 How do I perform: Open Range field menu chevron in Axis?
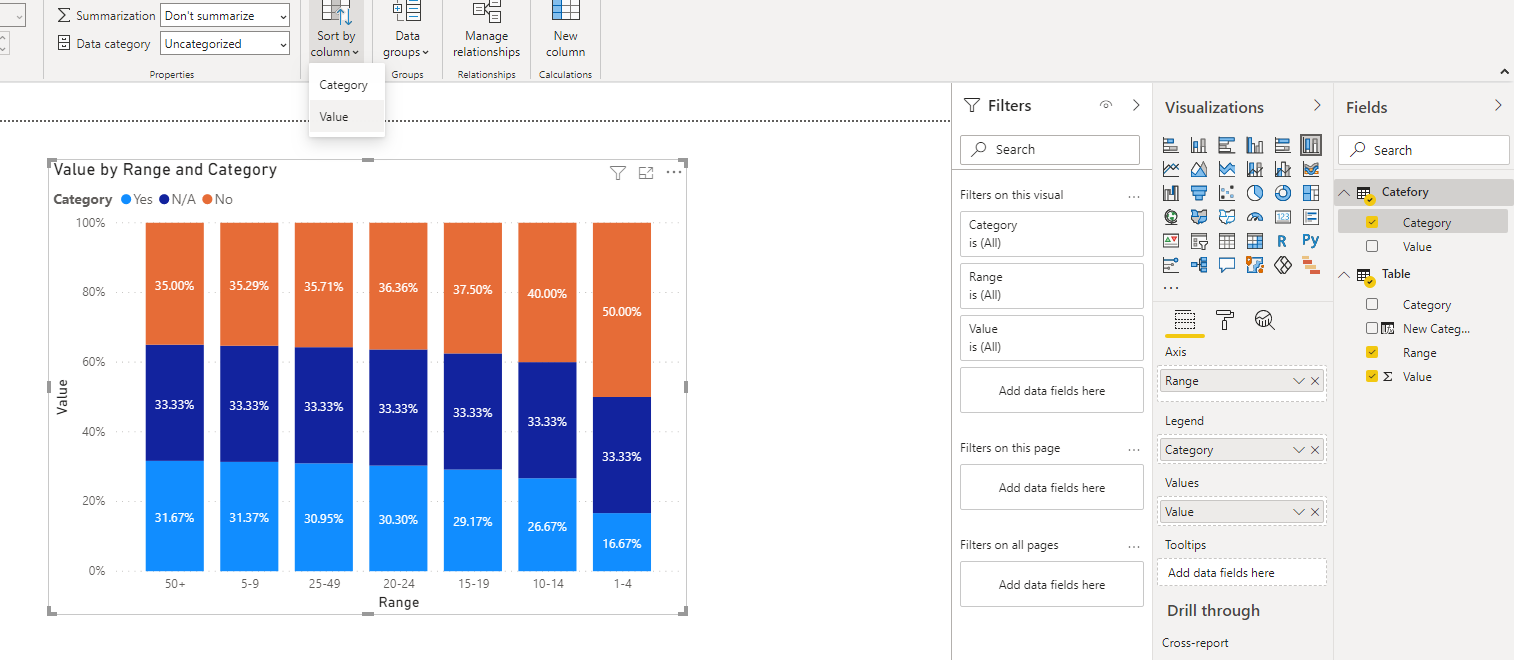1298,381
